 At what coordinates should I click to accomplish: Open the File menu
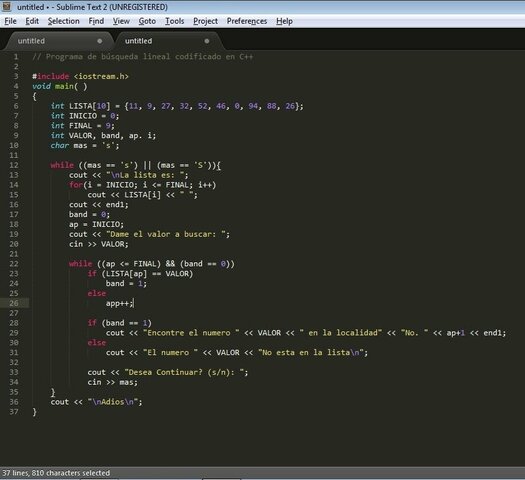[x=10, y=21]
